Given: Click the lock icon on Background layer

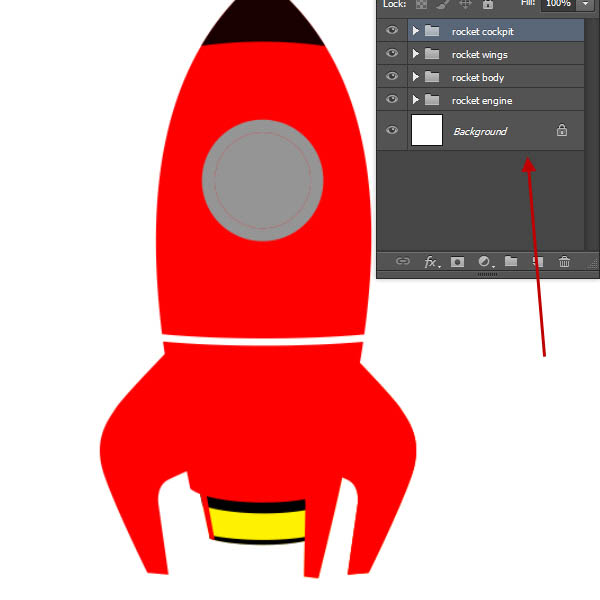Looking at the screenshot, I should 562,131.
